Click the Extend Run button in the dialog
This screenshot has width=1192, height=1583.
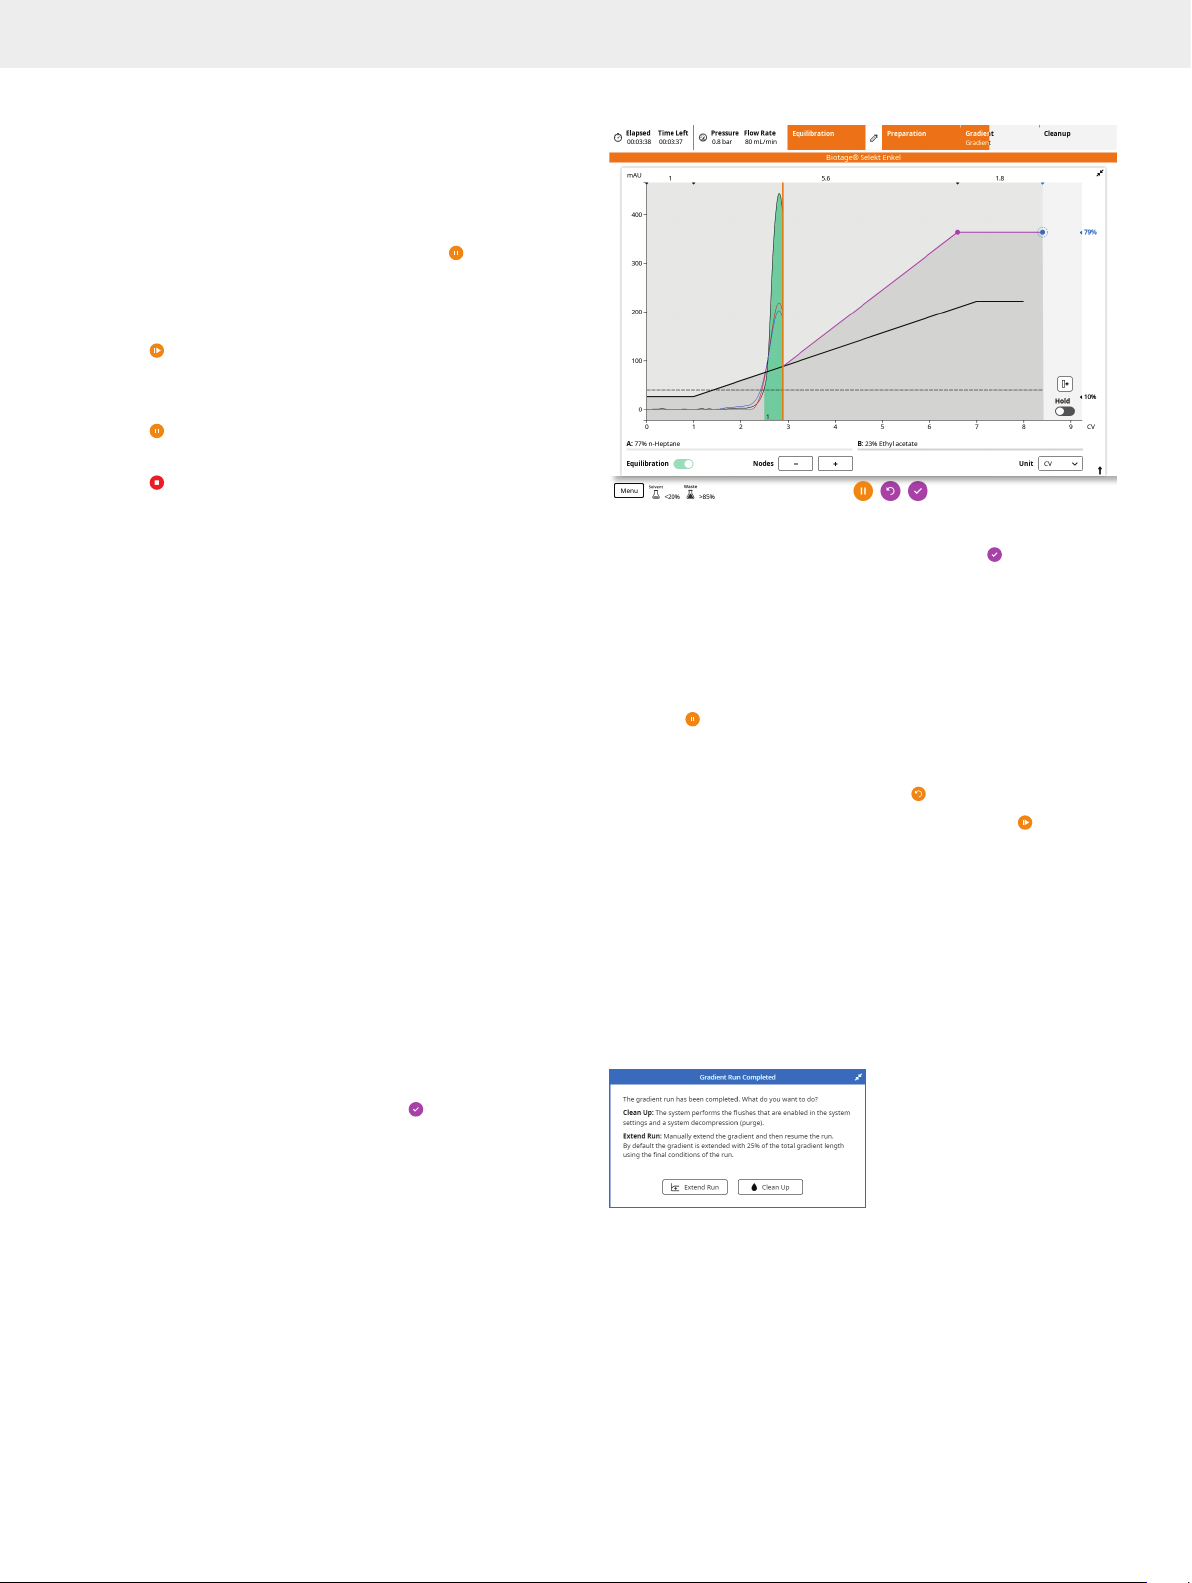[695, 1187]
